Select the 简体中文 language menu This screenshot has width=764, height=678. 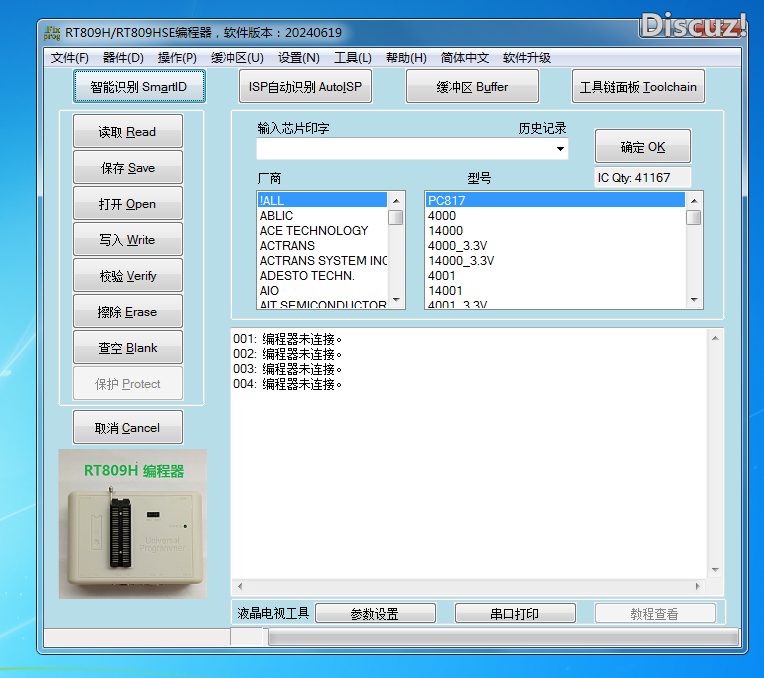point(465,58)
